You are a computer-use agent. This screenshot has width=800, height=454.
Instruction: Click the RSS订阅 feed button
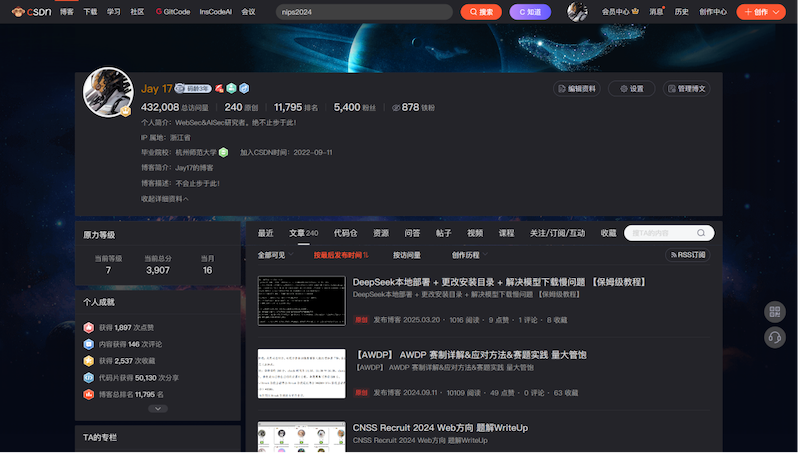click(686, 255)
